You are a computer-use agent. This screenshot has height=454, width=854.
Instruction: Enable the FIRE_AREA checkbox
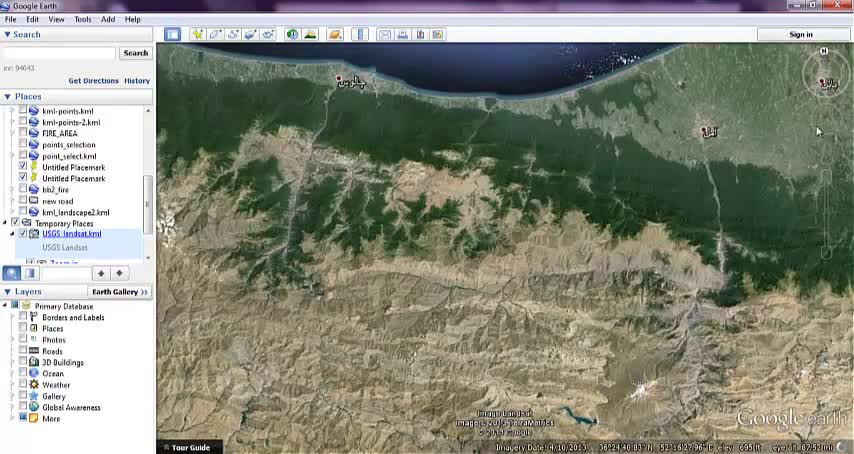[22, 133]
